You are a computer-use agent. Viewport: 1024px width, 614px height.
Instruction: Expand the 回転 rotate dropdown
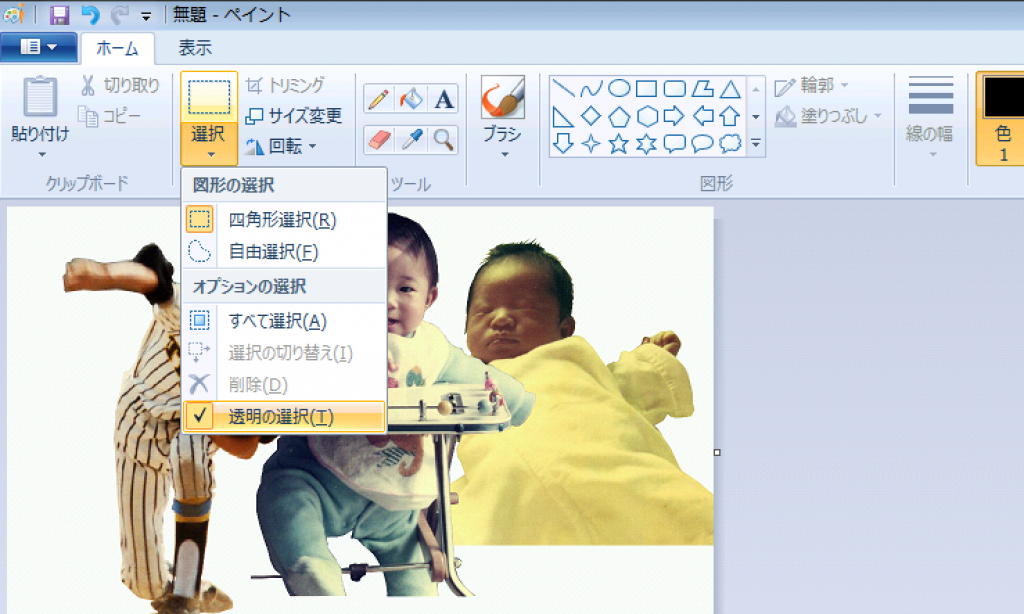pos(280,147)
